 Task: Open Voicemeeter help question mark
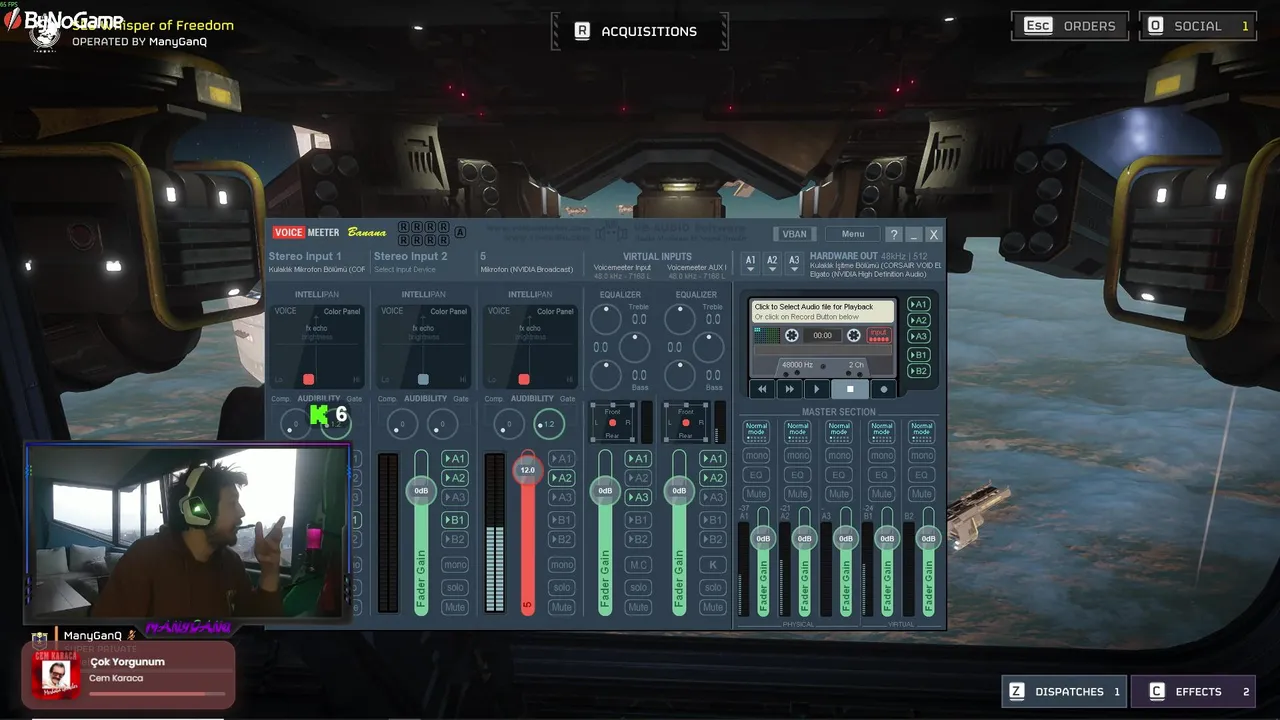[894, 234]
